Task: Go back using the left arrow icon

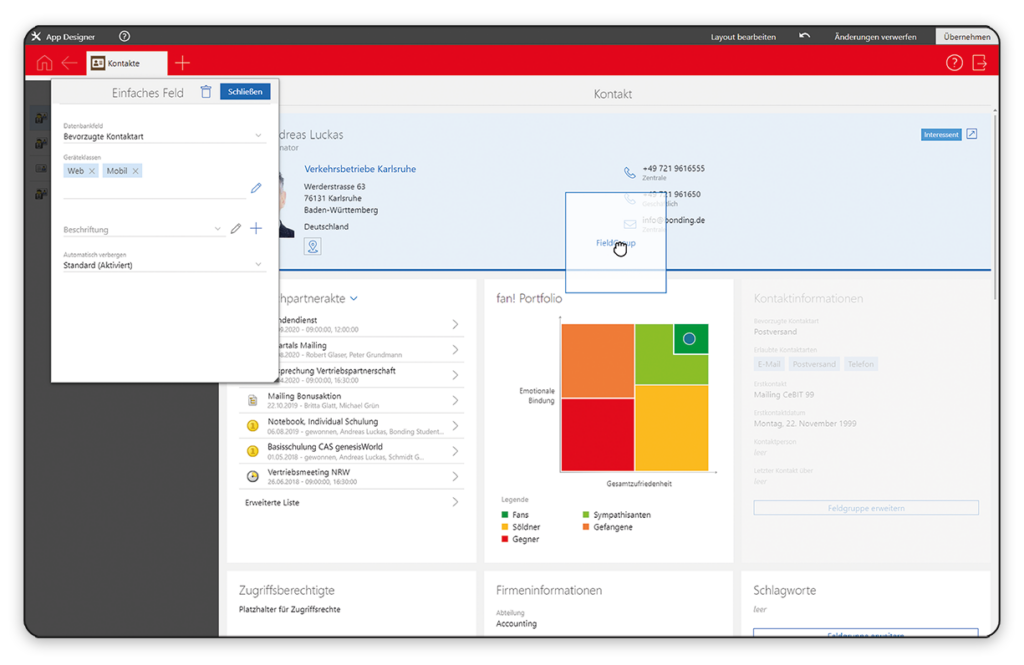Action: click(69, 63)
